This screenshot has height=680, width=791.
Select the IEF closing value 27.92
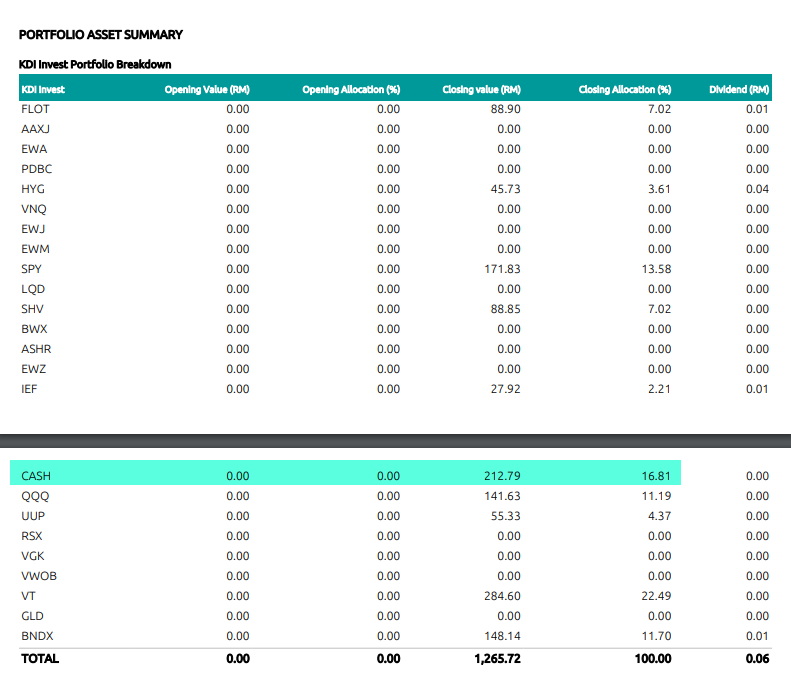pos(505,389)
